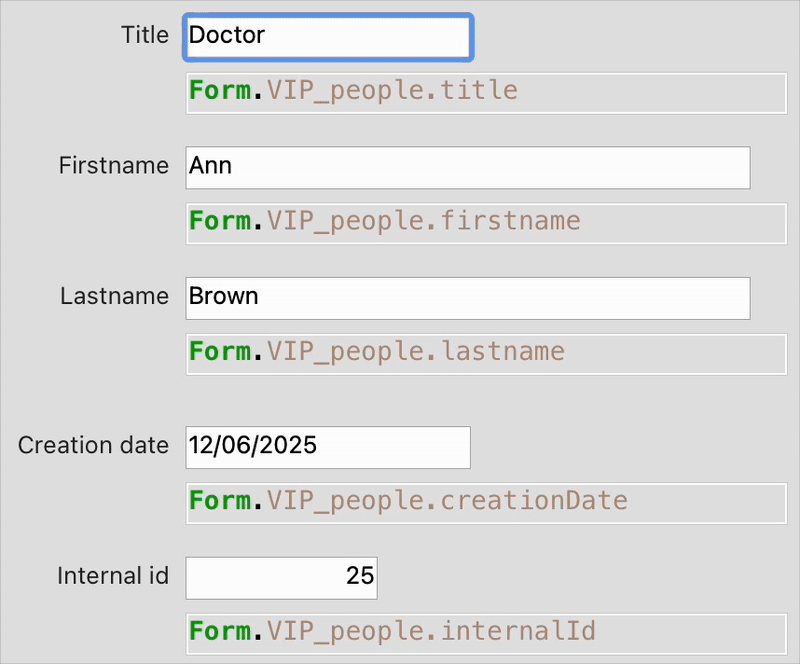
Task: Click the Lastname label
Action: tap(114, 297)
